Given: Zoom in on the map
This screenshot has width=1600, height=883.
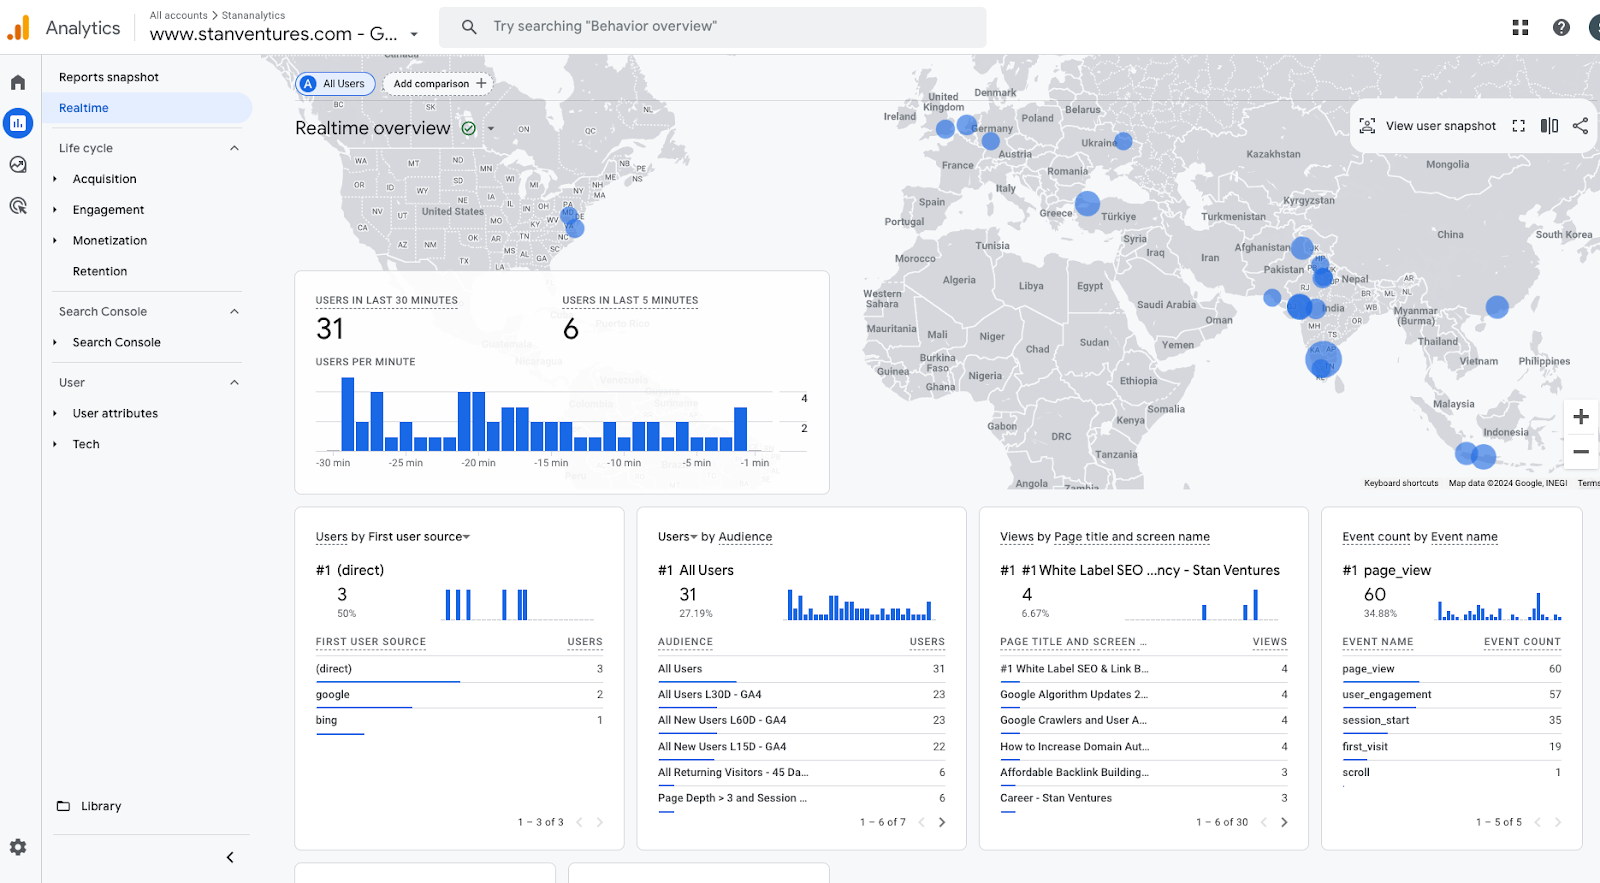Looking at the screenshot, I should coord(1581,417).
